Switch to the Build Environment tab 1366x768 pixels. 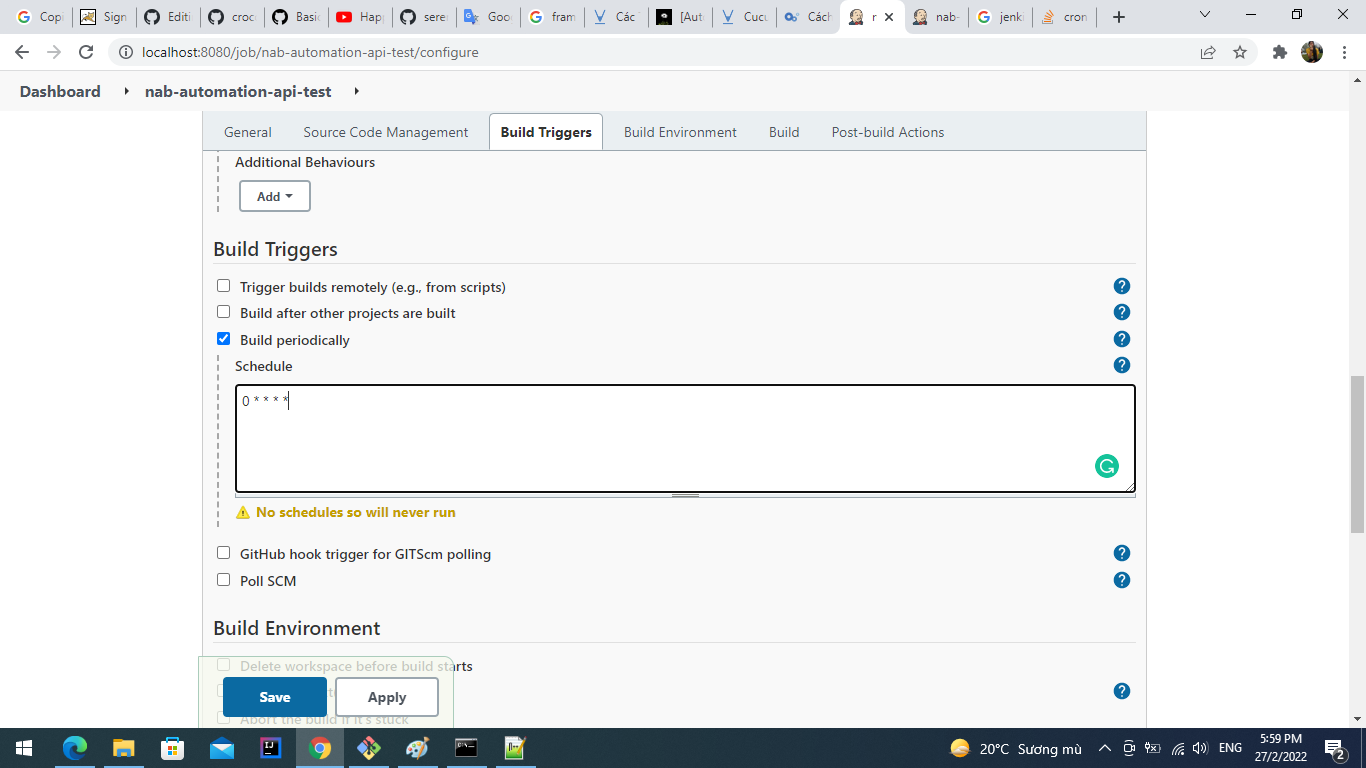pos(680,132)
